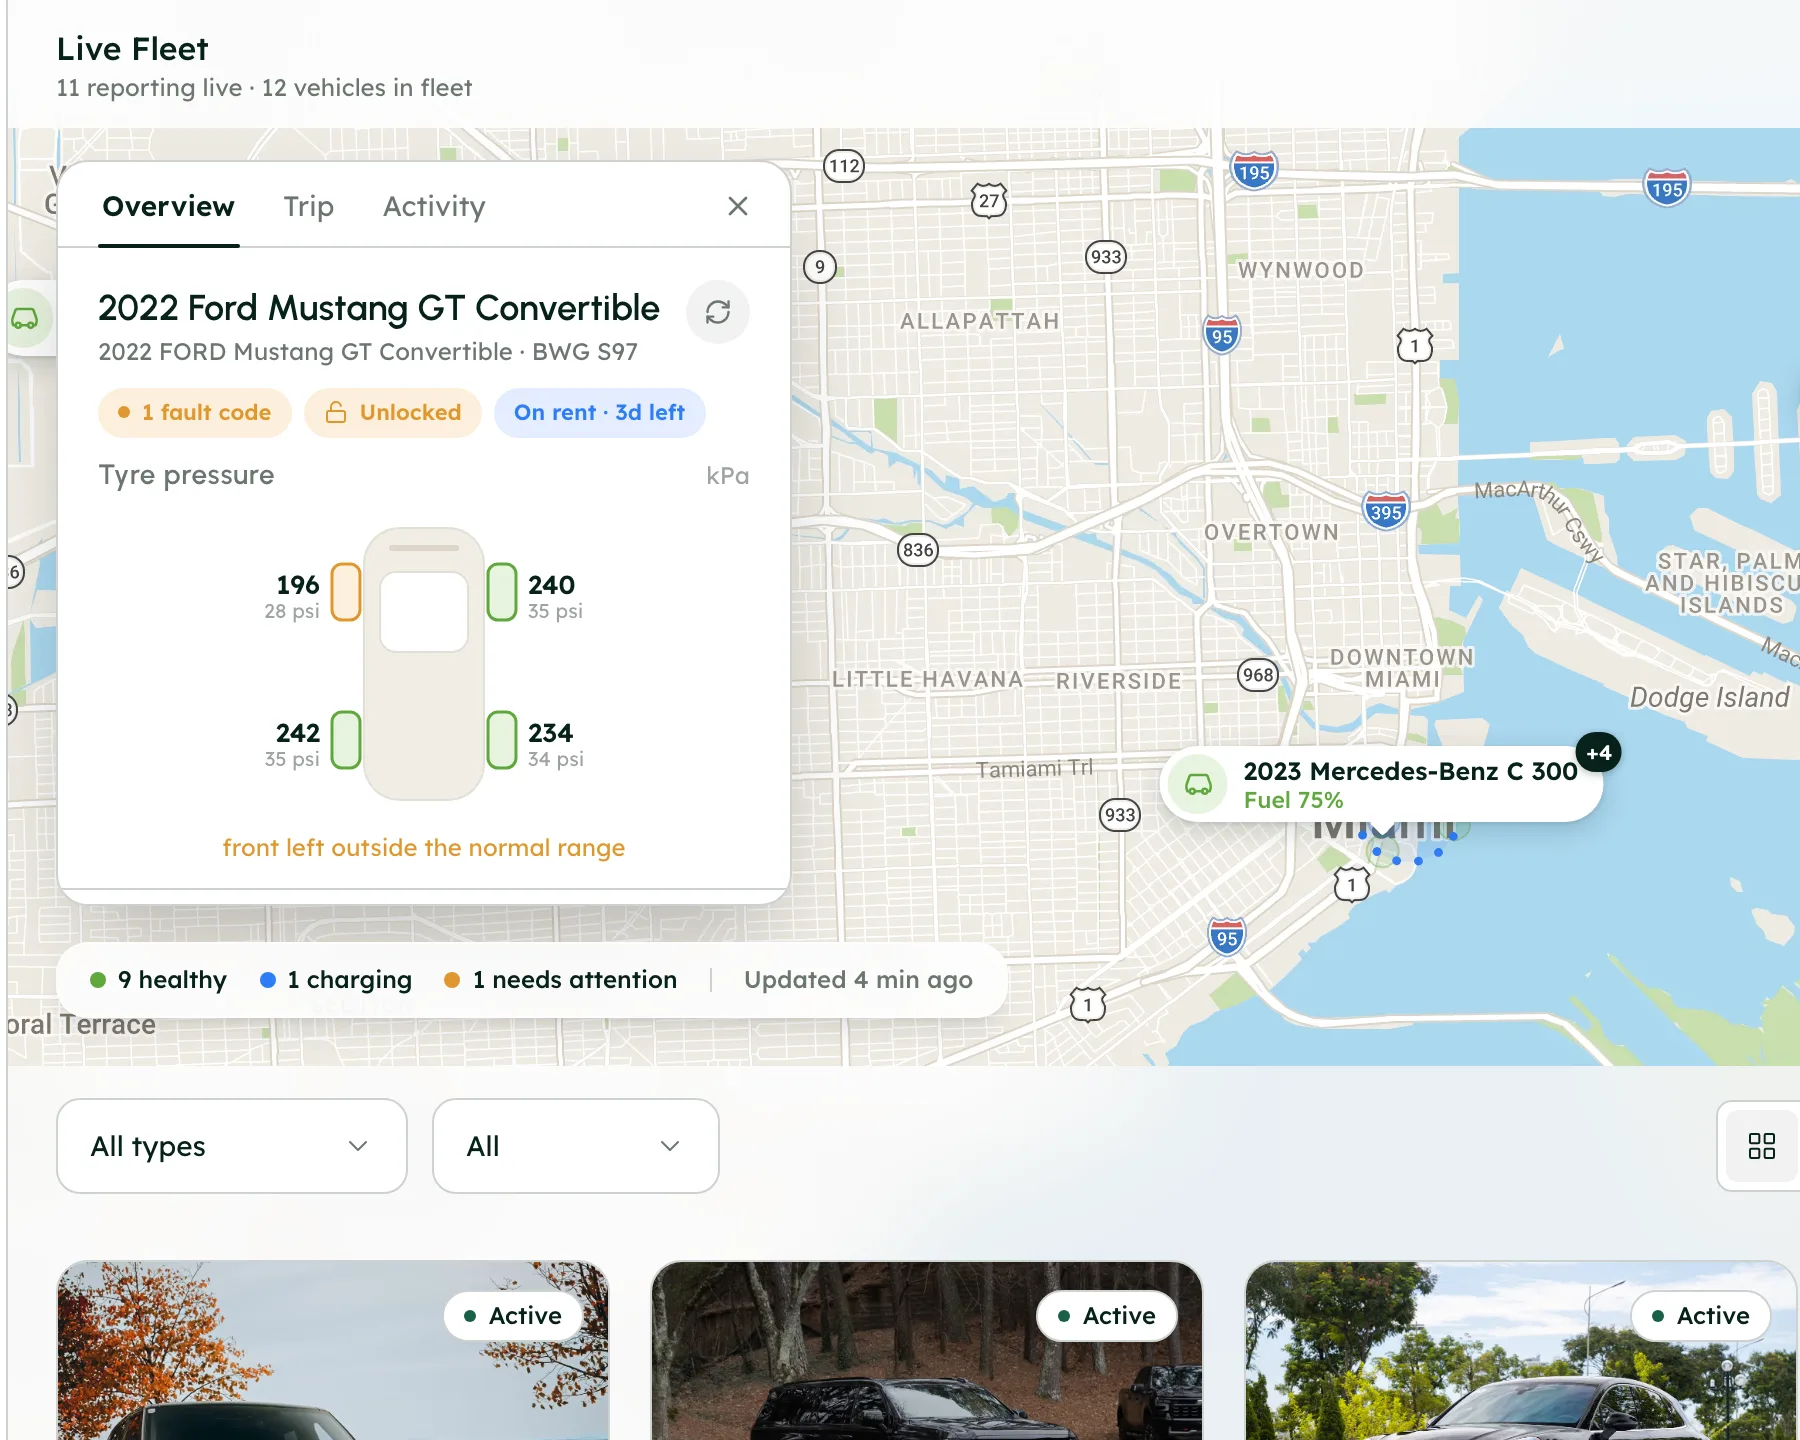Filter by 9 healthy vehicles
1800x1440 pixels.
tap(159, 980)
